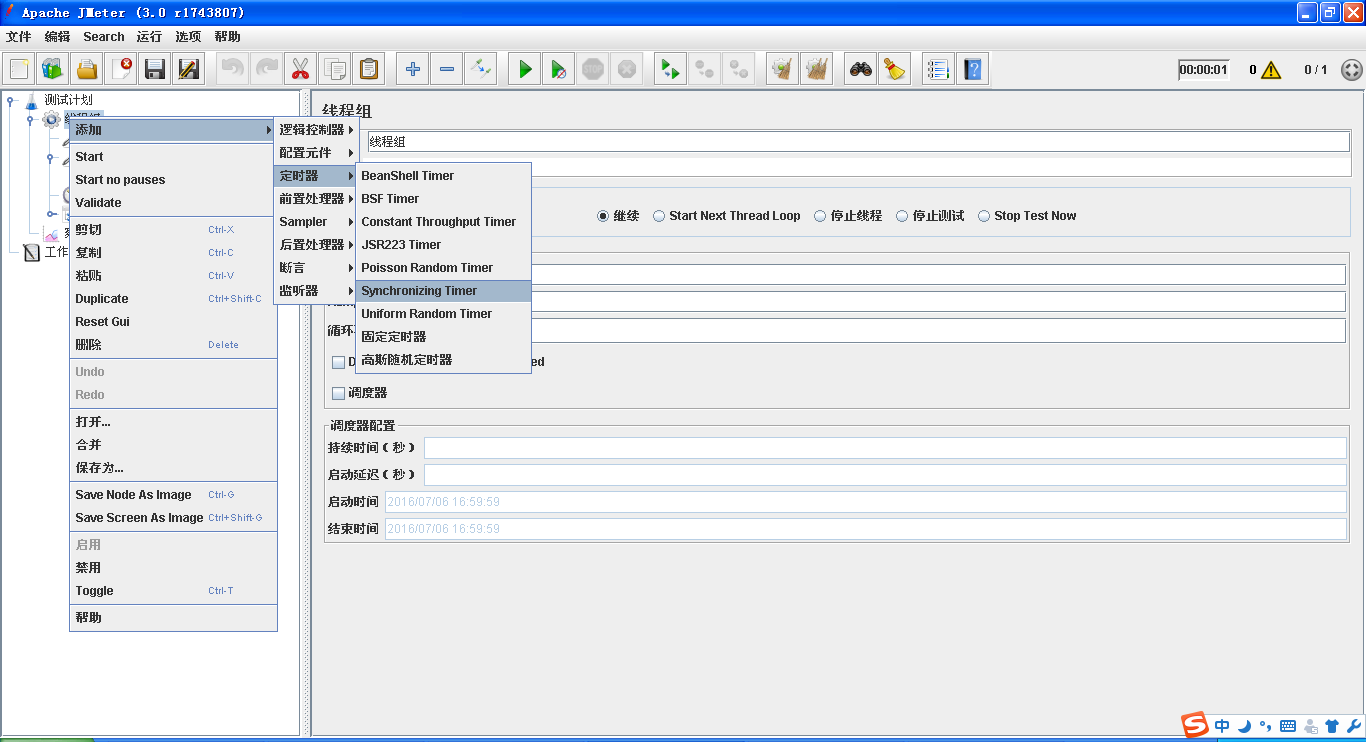Click the Help question-mark book icon
Viewport: 1366px width, 742px height.
pos(972,69)
